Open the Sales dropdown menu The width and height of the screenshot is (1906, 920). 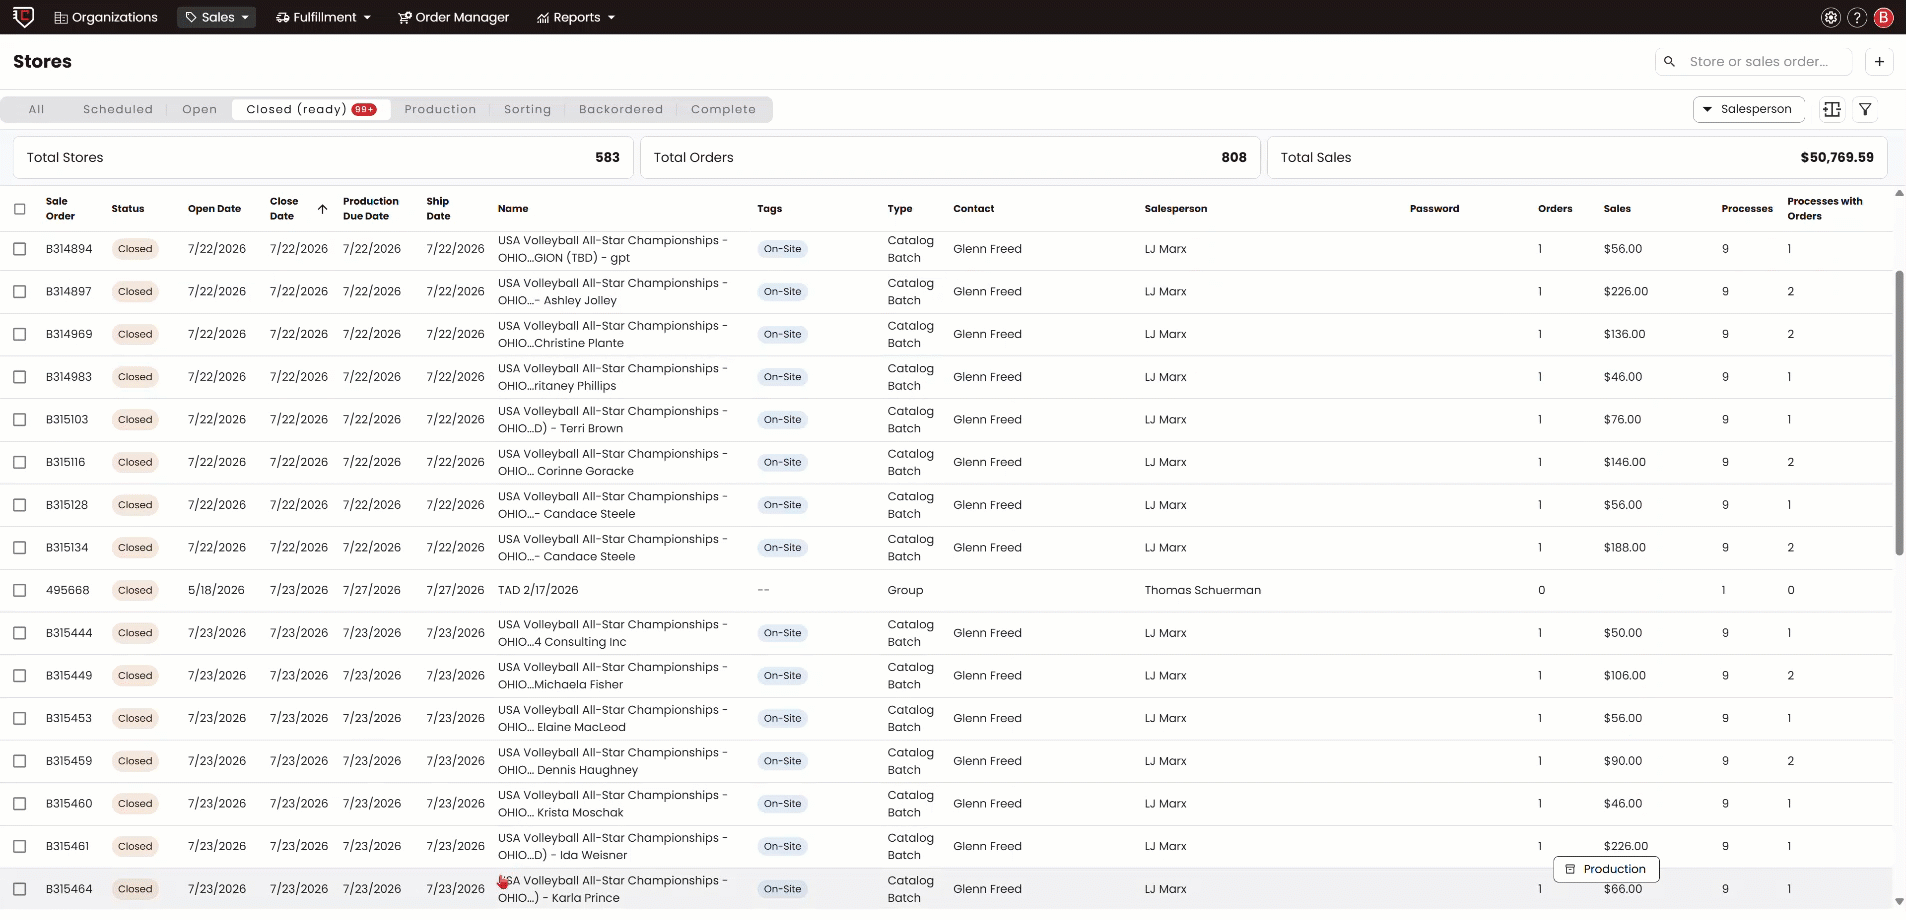[216, 17]
